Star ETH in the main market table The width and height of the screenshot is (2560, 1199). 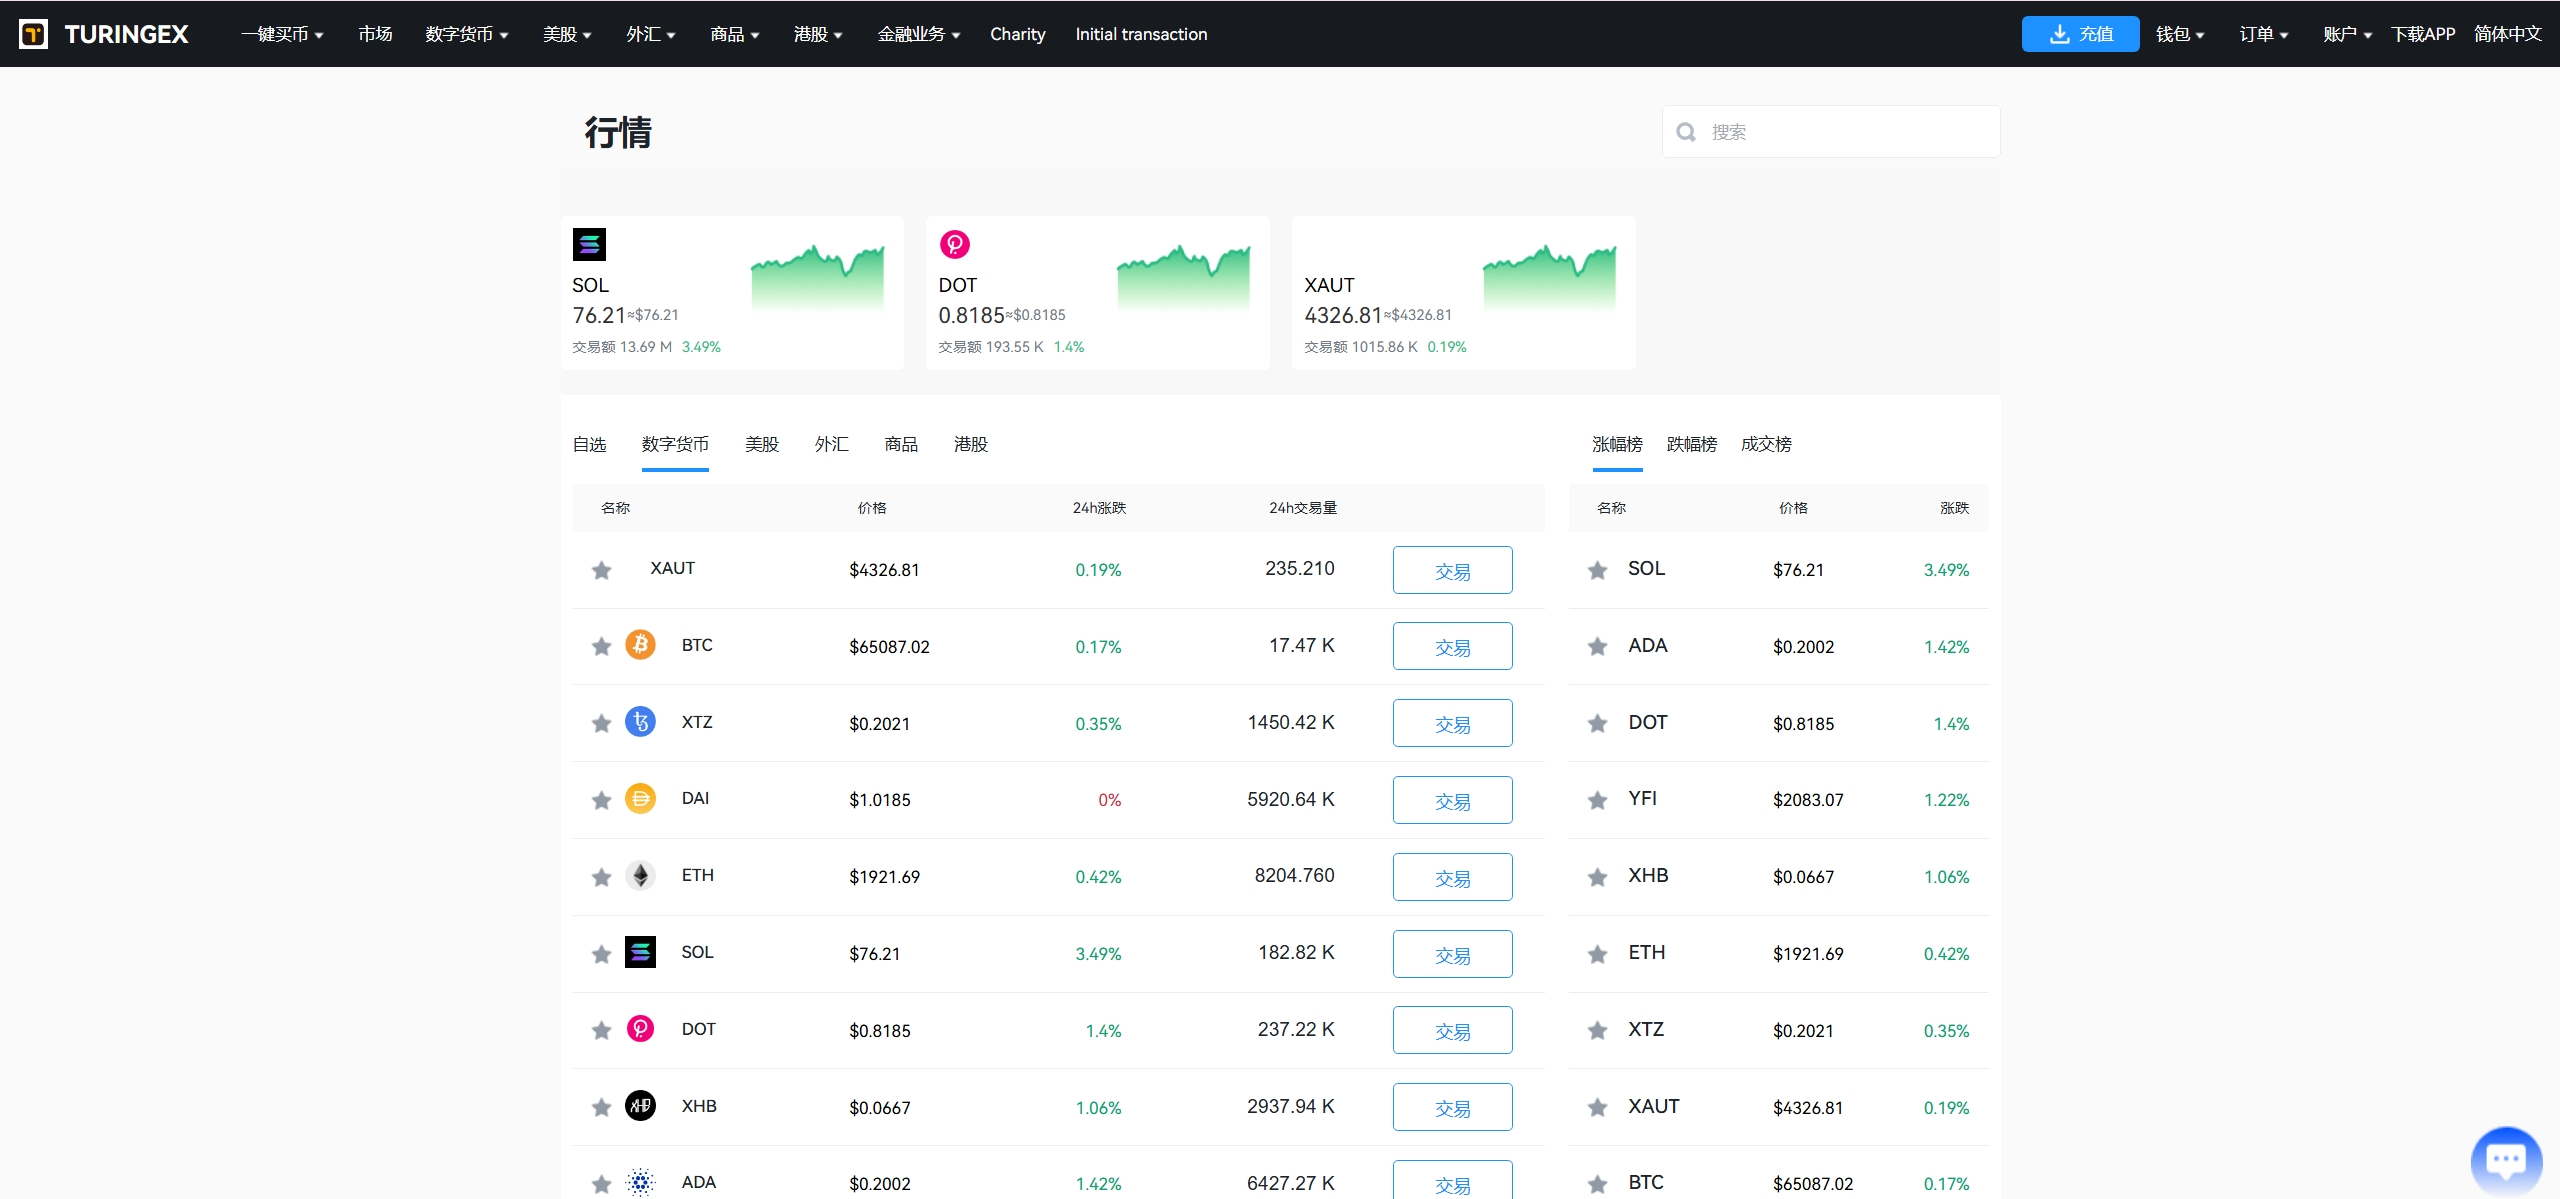601,877
